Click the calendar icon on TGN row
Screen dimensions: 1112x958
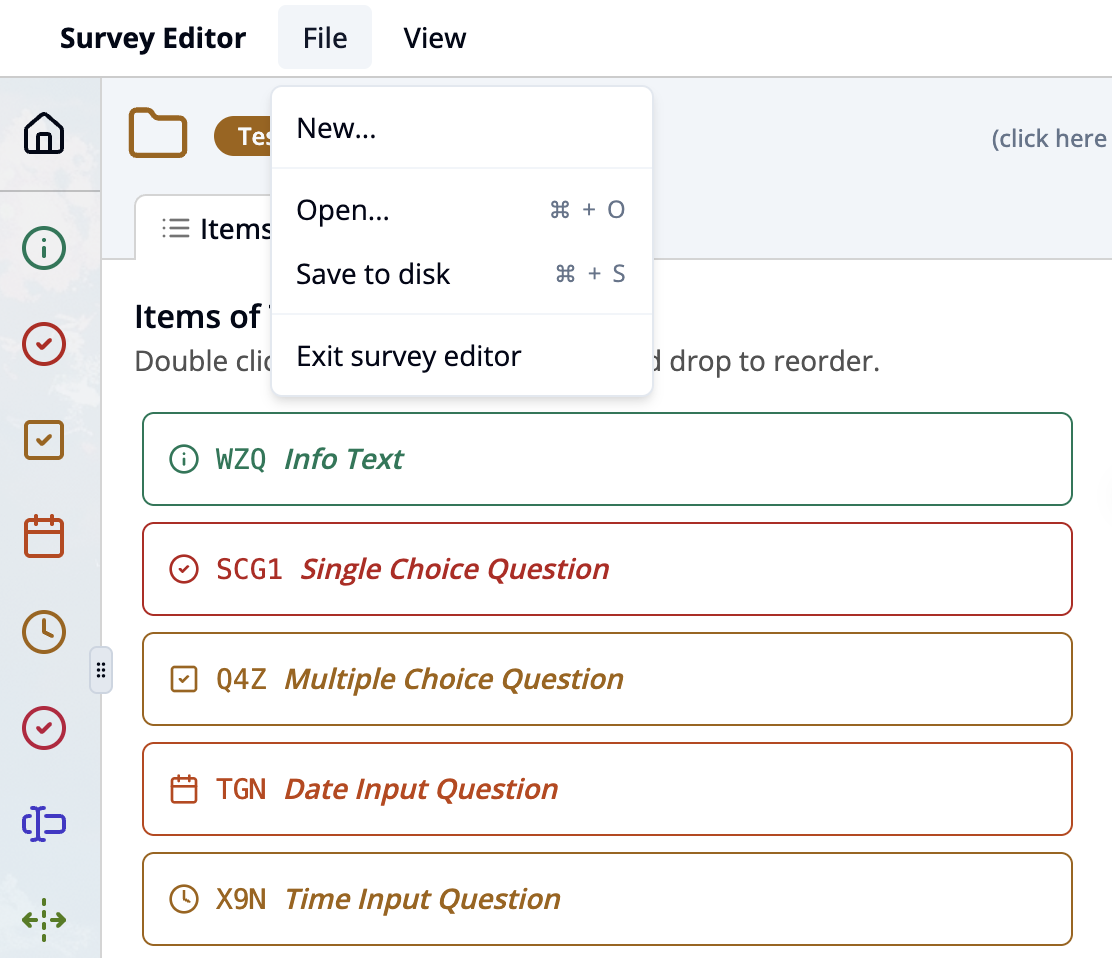(184, 789)
